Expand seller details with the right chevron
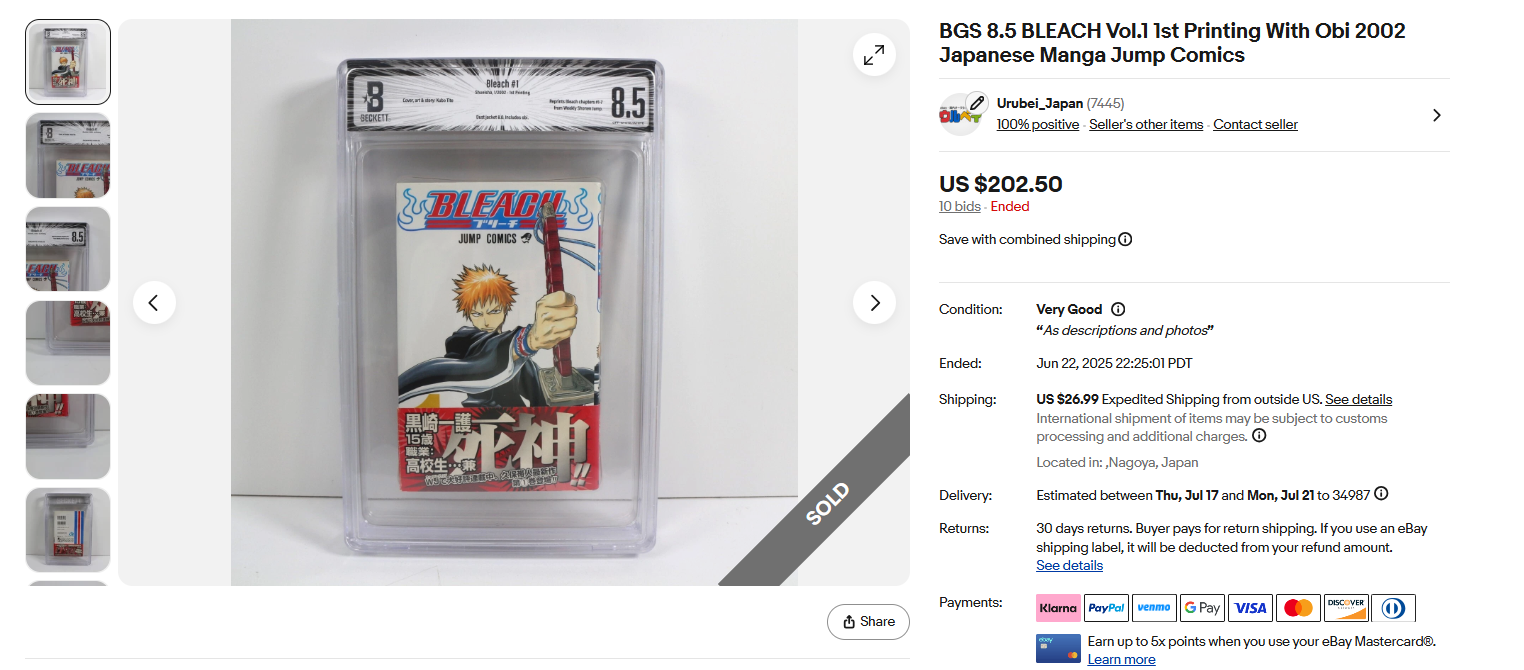Image resolution: width=1524 pixels, height=670 pixels. pos(1436,115)
